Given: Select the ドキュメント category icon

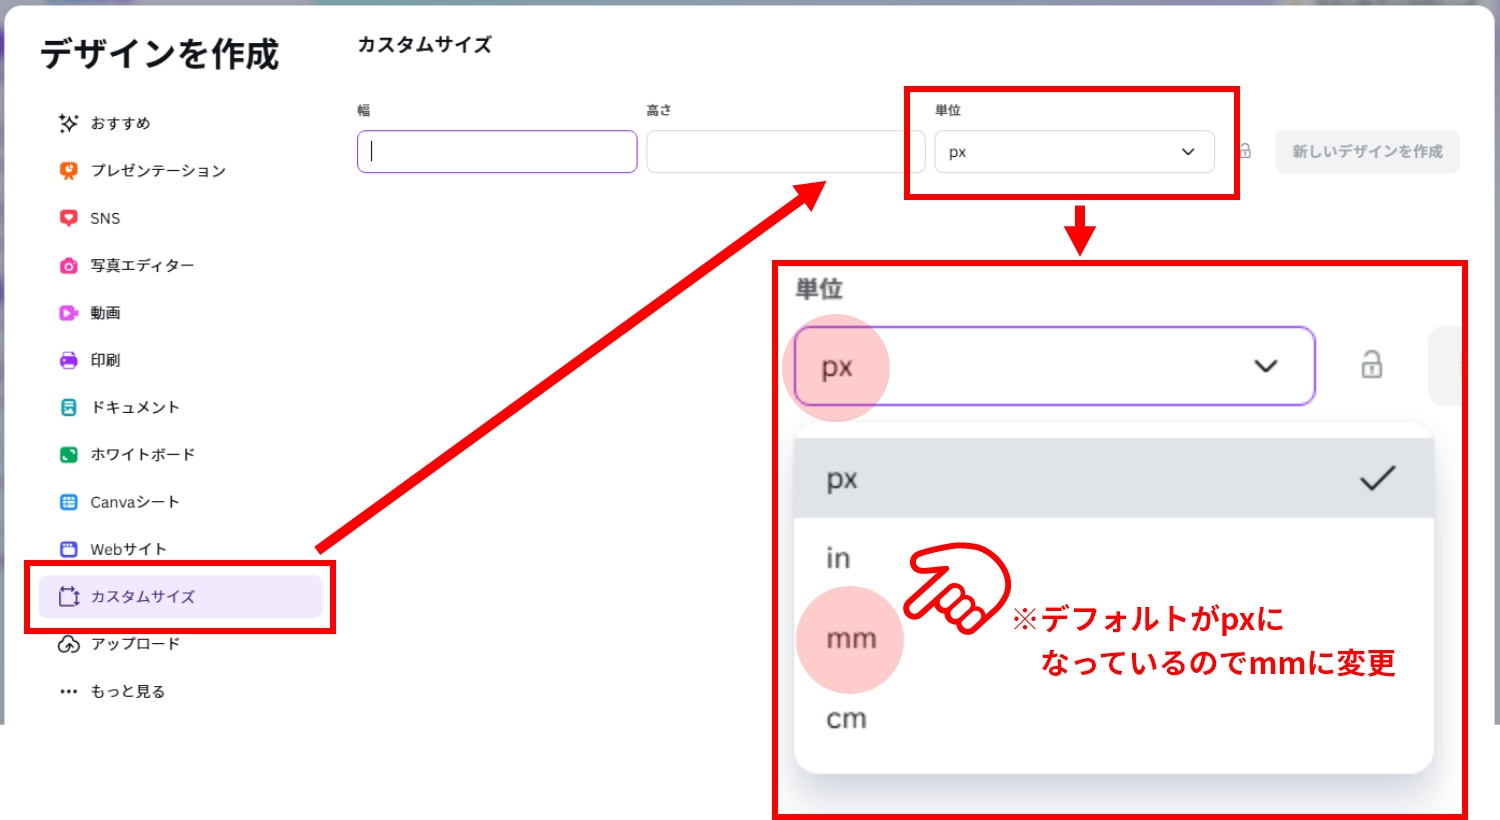Looking at the screenshot, I should 68,407.
